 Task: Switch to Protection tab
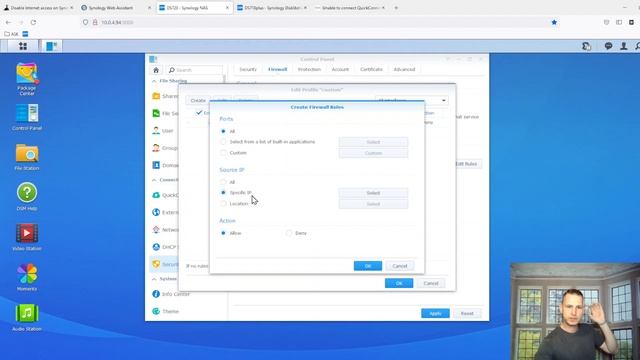pyautogui.click(x=309, y=69)
